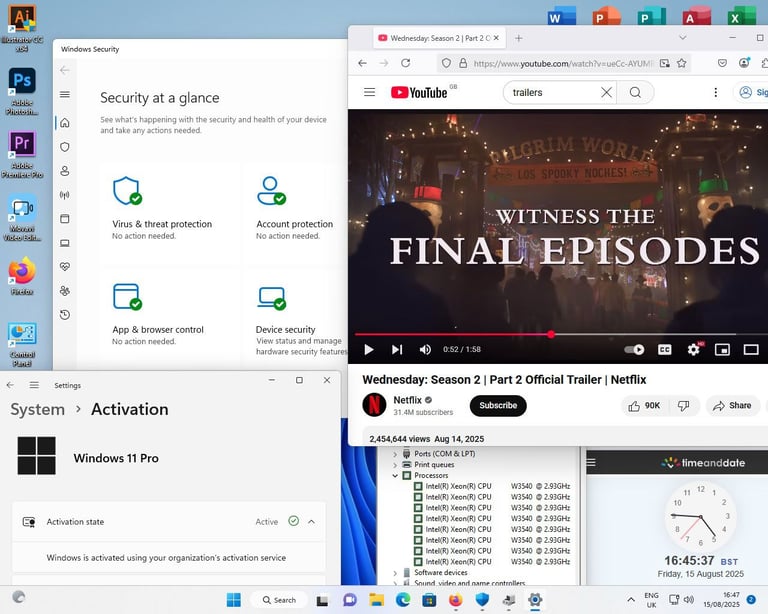The height and width of the screenshot is (614, 768).
Task: Click taskbar Search box
Action: [279, 600]
